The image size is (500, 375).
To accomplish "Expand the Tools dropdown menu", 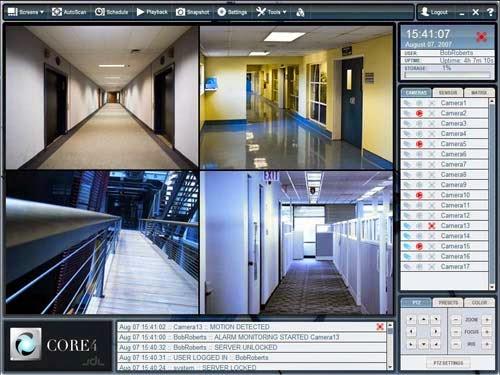I will pos(271,12).
